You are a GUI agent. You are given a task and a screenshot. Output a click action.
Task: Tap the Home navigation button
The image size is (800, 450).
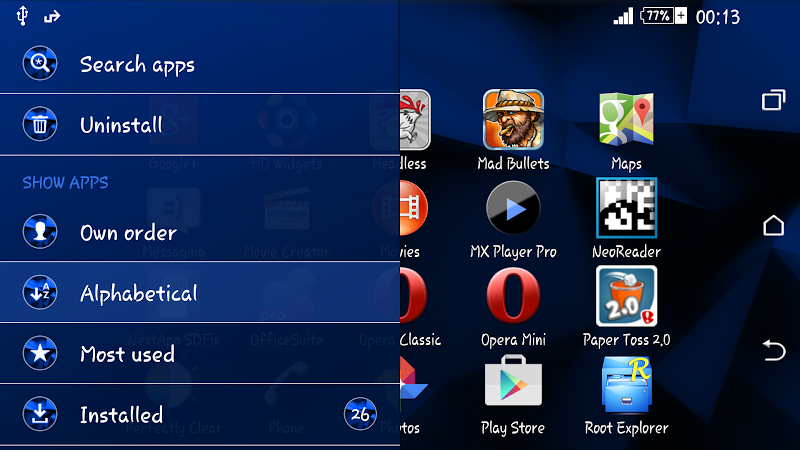point(773,225)
